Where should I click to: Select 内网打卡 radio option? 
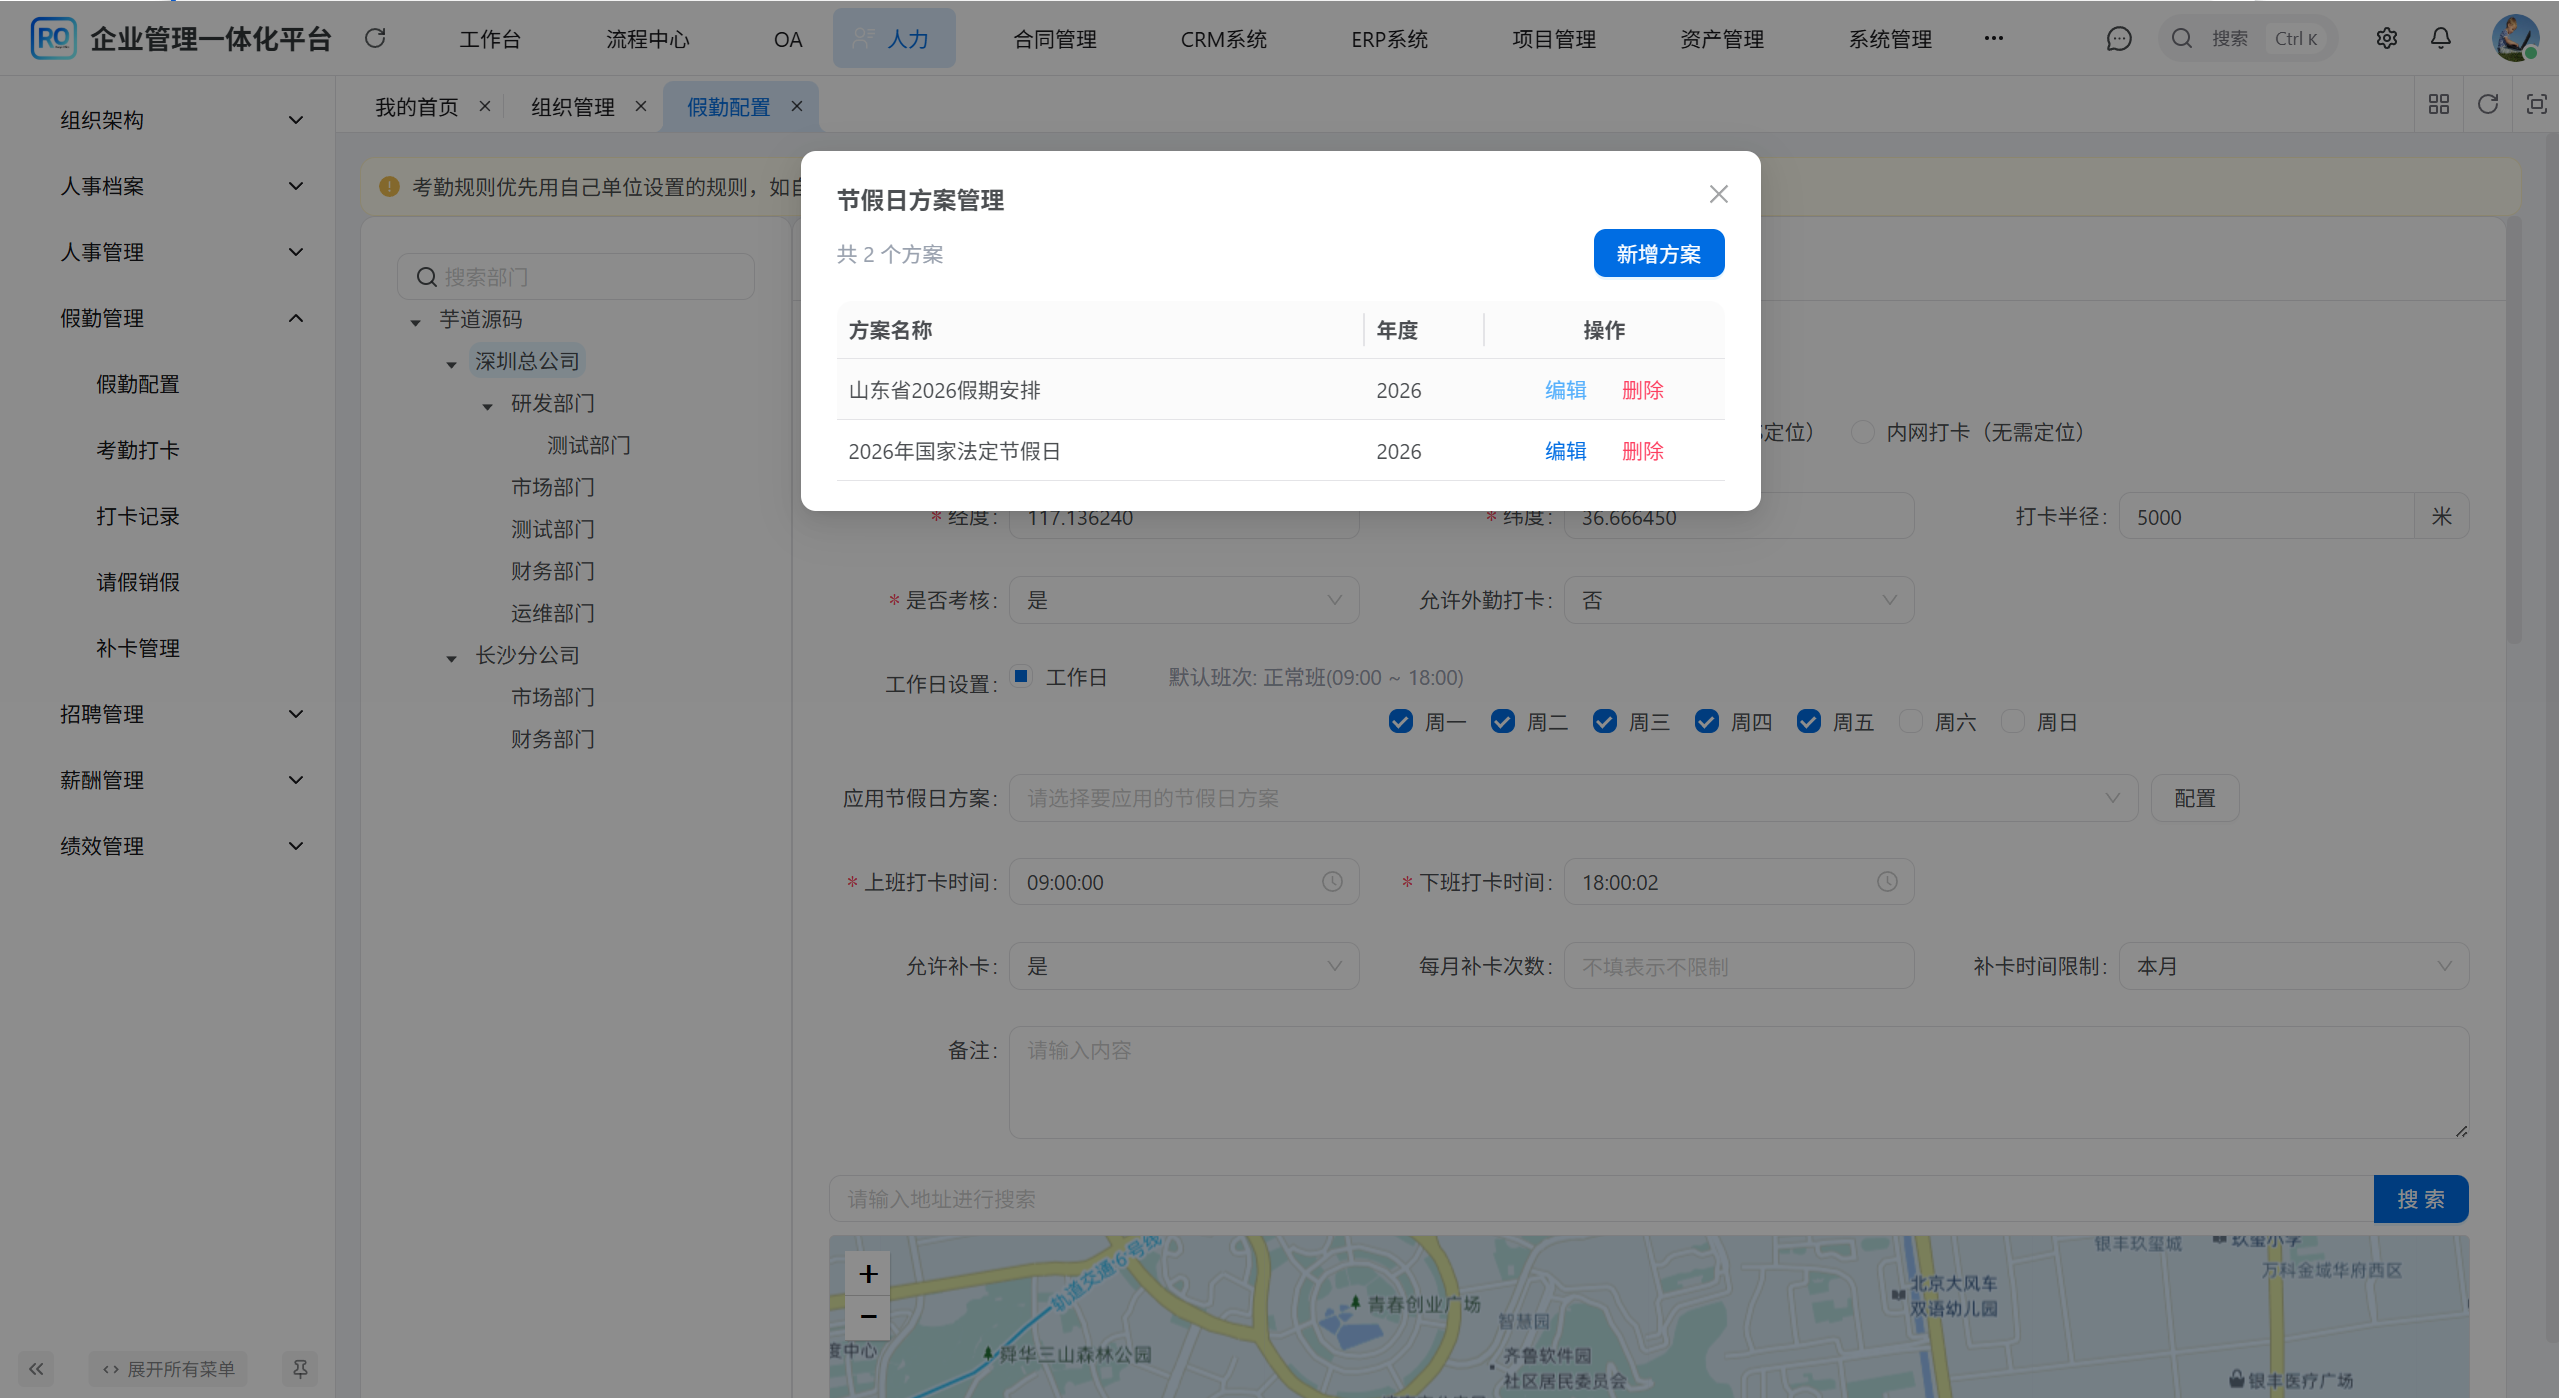(x=1862, y=432)
